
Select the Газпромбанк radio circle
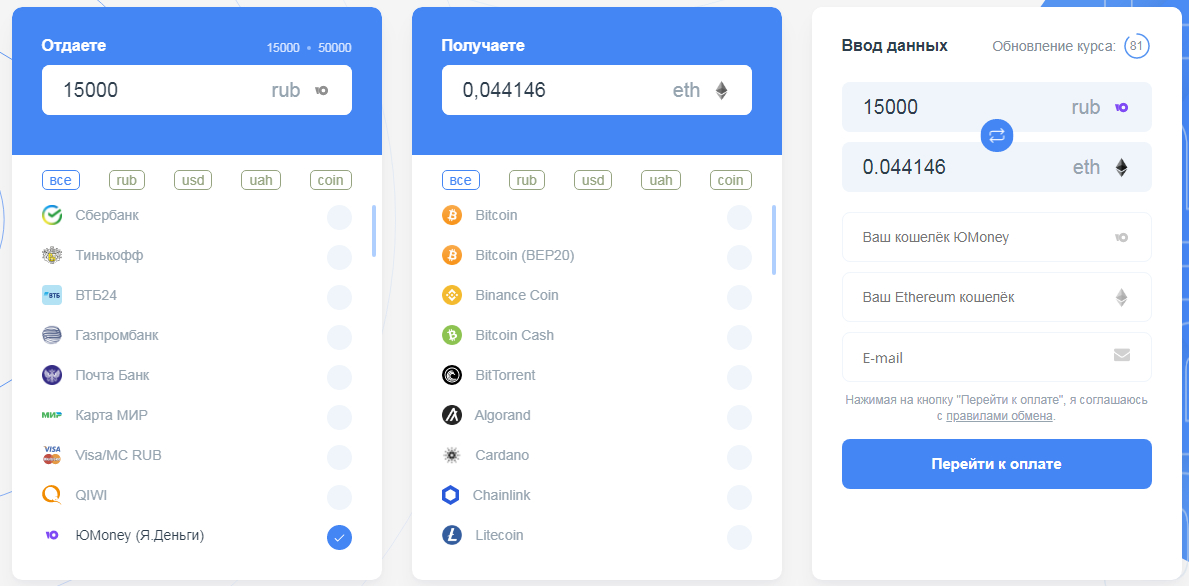(x=340, y=337)
